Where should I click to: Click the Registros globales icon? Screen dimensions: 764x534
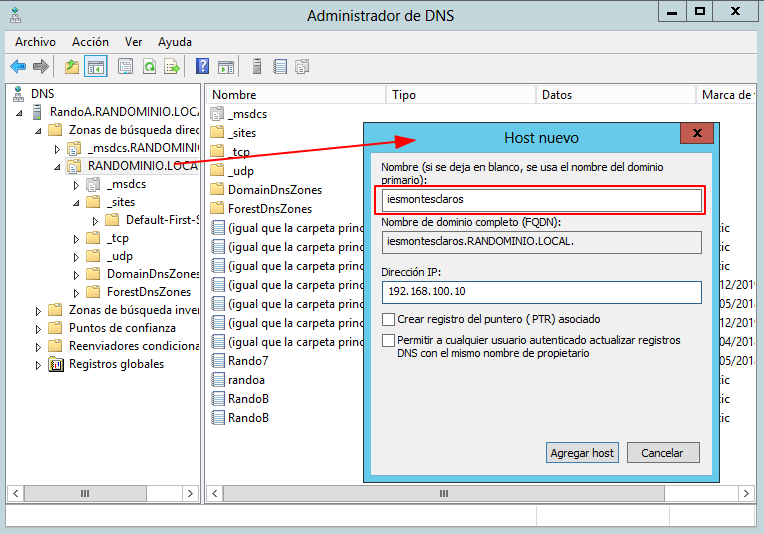click(56, 364)
